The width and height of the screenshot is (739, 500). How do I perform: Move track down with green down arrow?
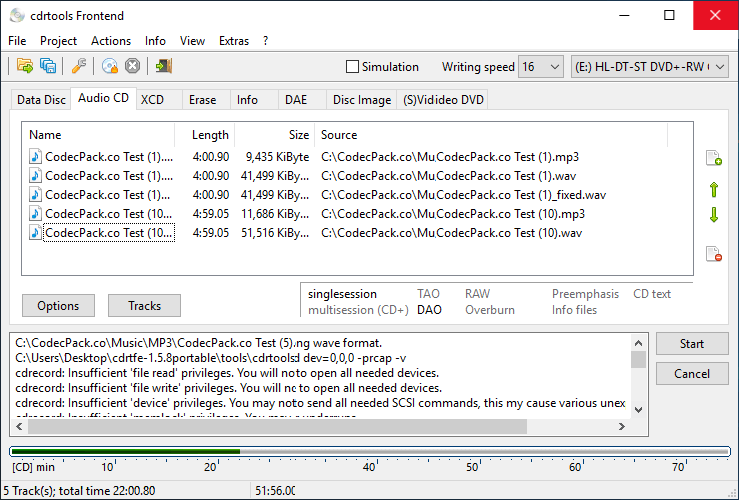click(x=714, y=215)
